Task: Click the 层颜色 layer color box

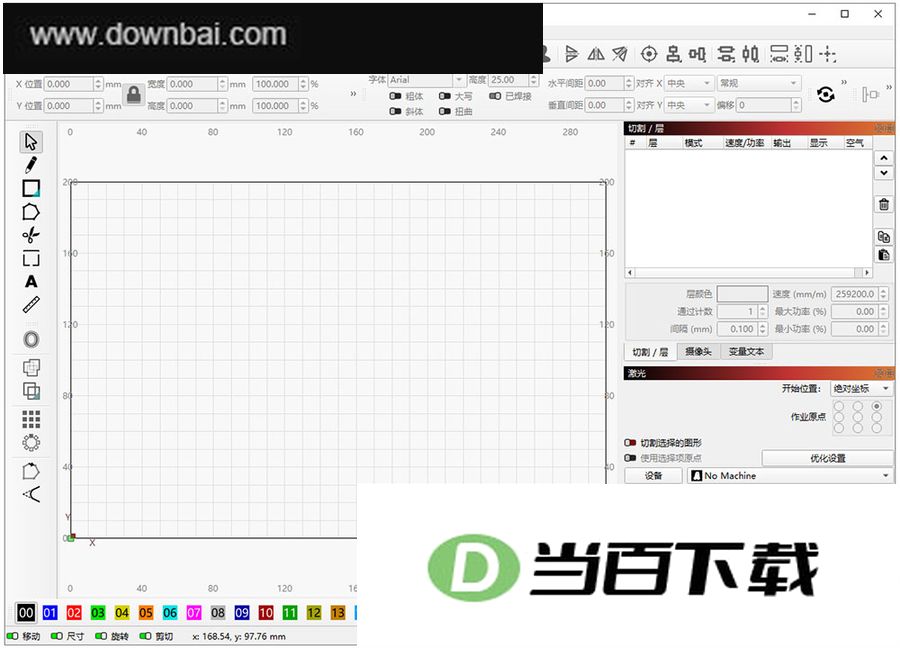Action: click(x=742, y=294)
